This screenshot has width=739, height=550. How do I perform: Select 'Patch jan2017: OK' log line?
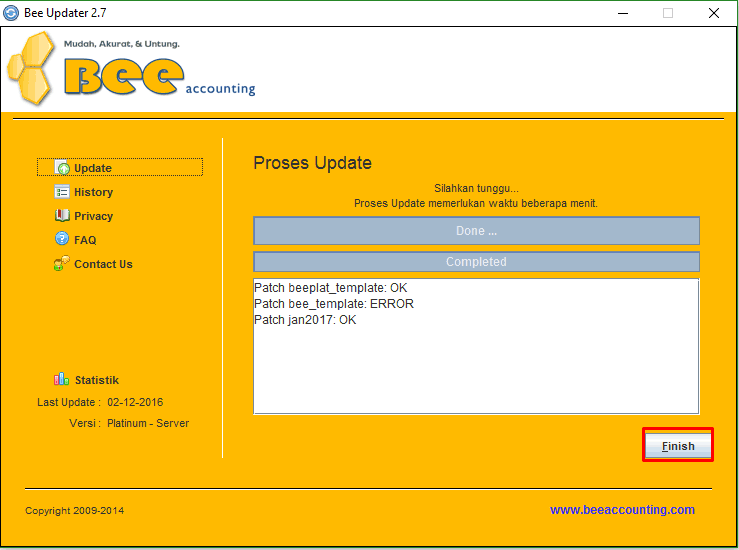click(x=305, y=320)
